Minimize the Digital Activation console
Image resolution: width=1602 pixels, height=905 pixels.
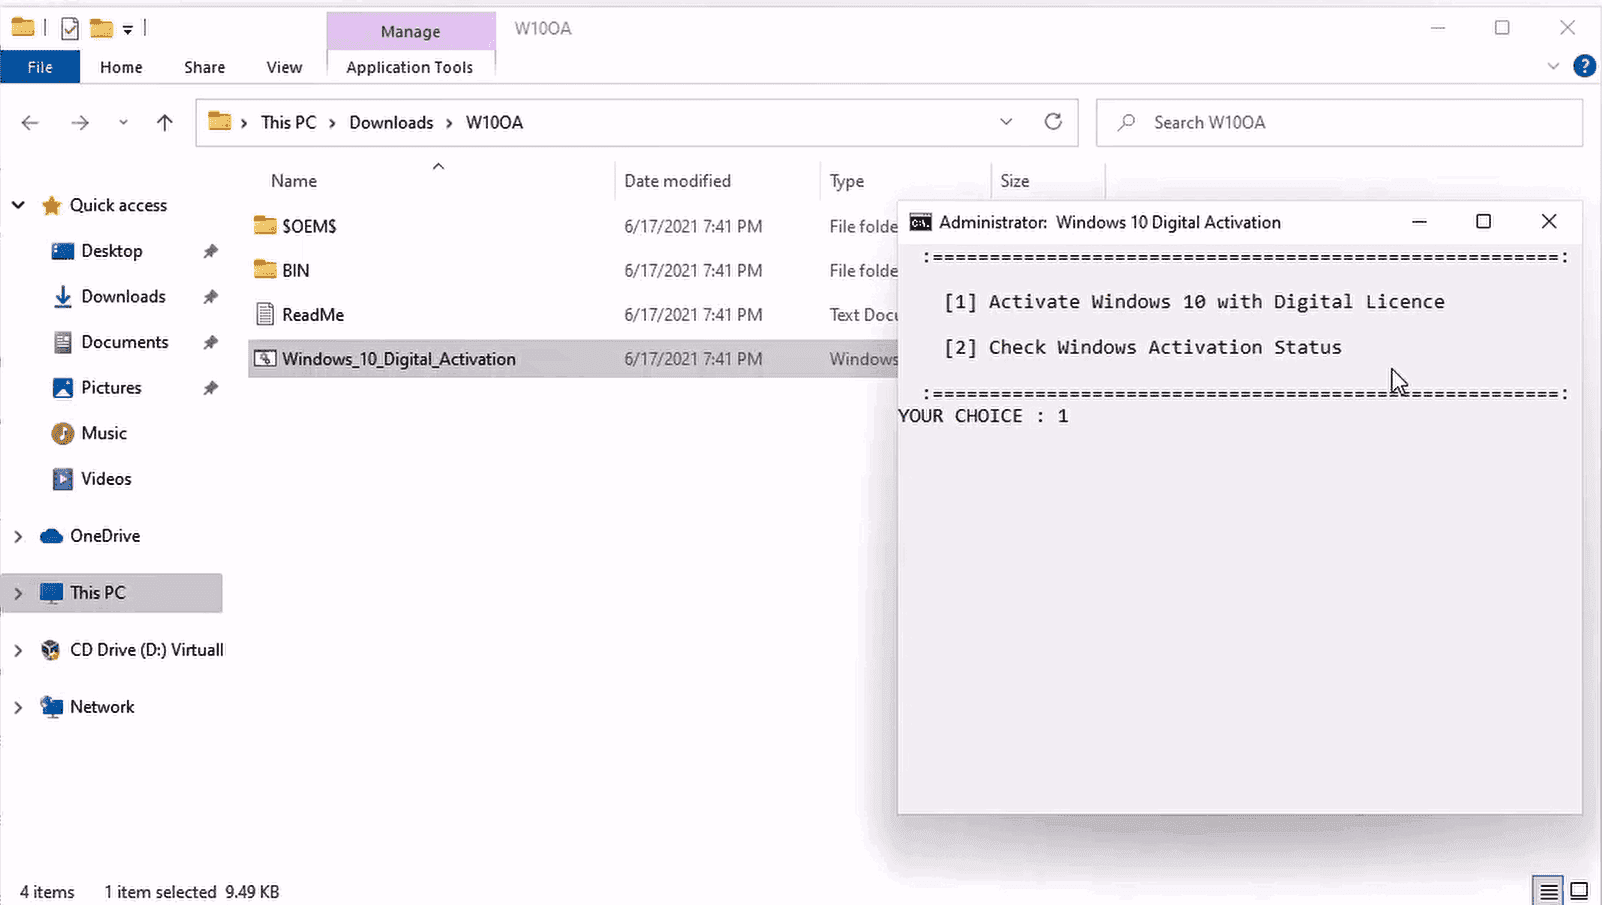[x=1419, y=222]
